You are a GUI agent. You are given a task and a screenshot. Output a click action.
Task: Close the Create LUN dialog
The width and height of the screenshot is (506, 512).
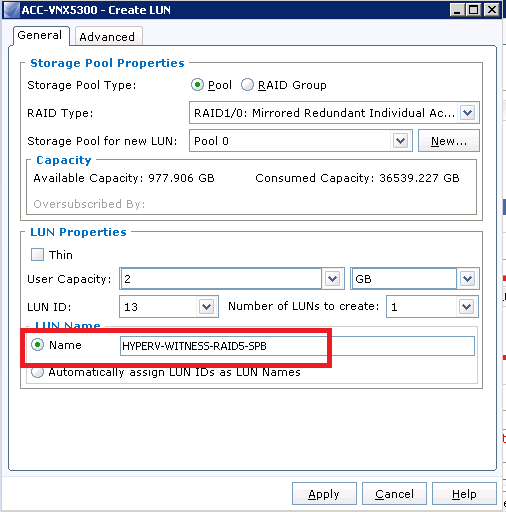491,10
